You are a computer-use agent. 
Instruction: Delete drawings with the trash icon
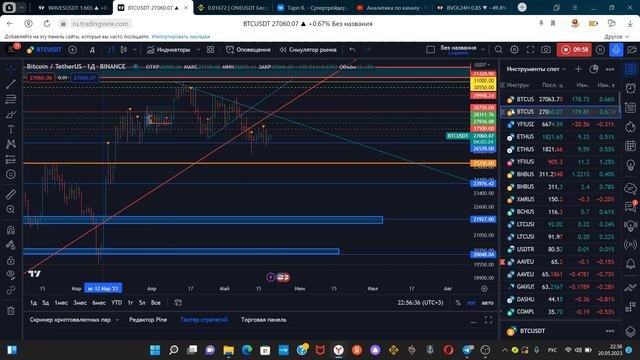click(11, 311)
